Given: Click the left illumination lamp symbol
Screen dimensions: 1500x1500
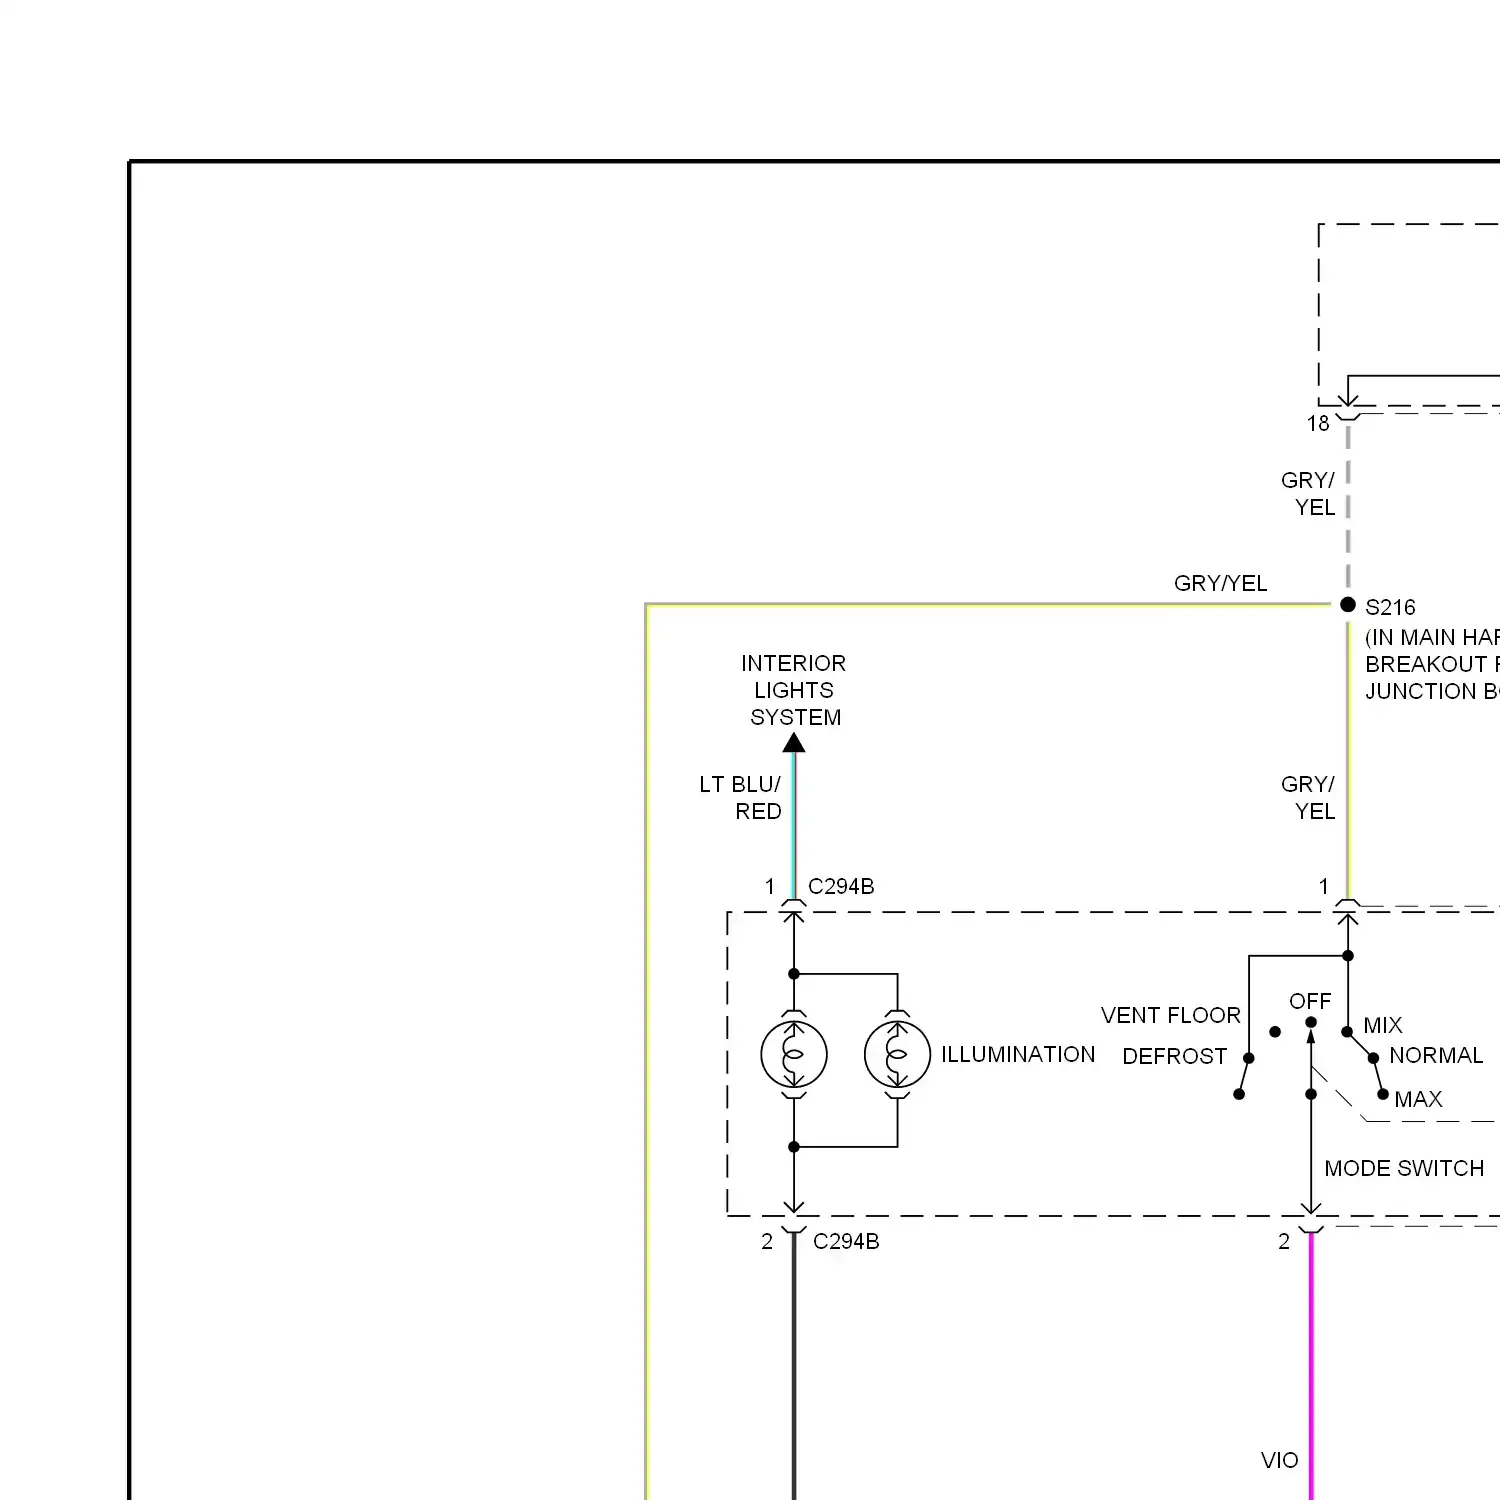Looking at the screenshot, I should pos(794,1054).
